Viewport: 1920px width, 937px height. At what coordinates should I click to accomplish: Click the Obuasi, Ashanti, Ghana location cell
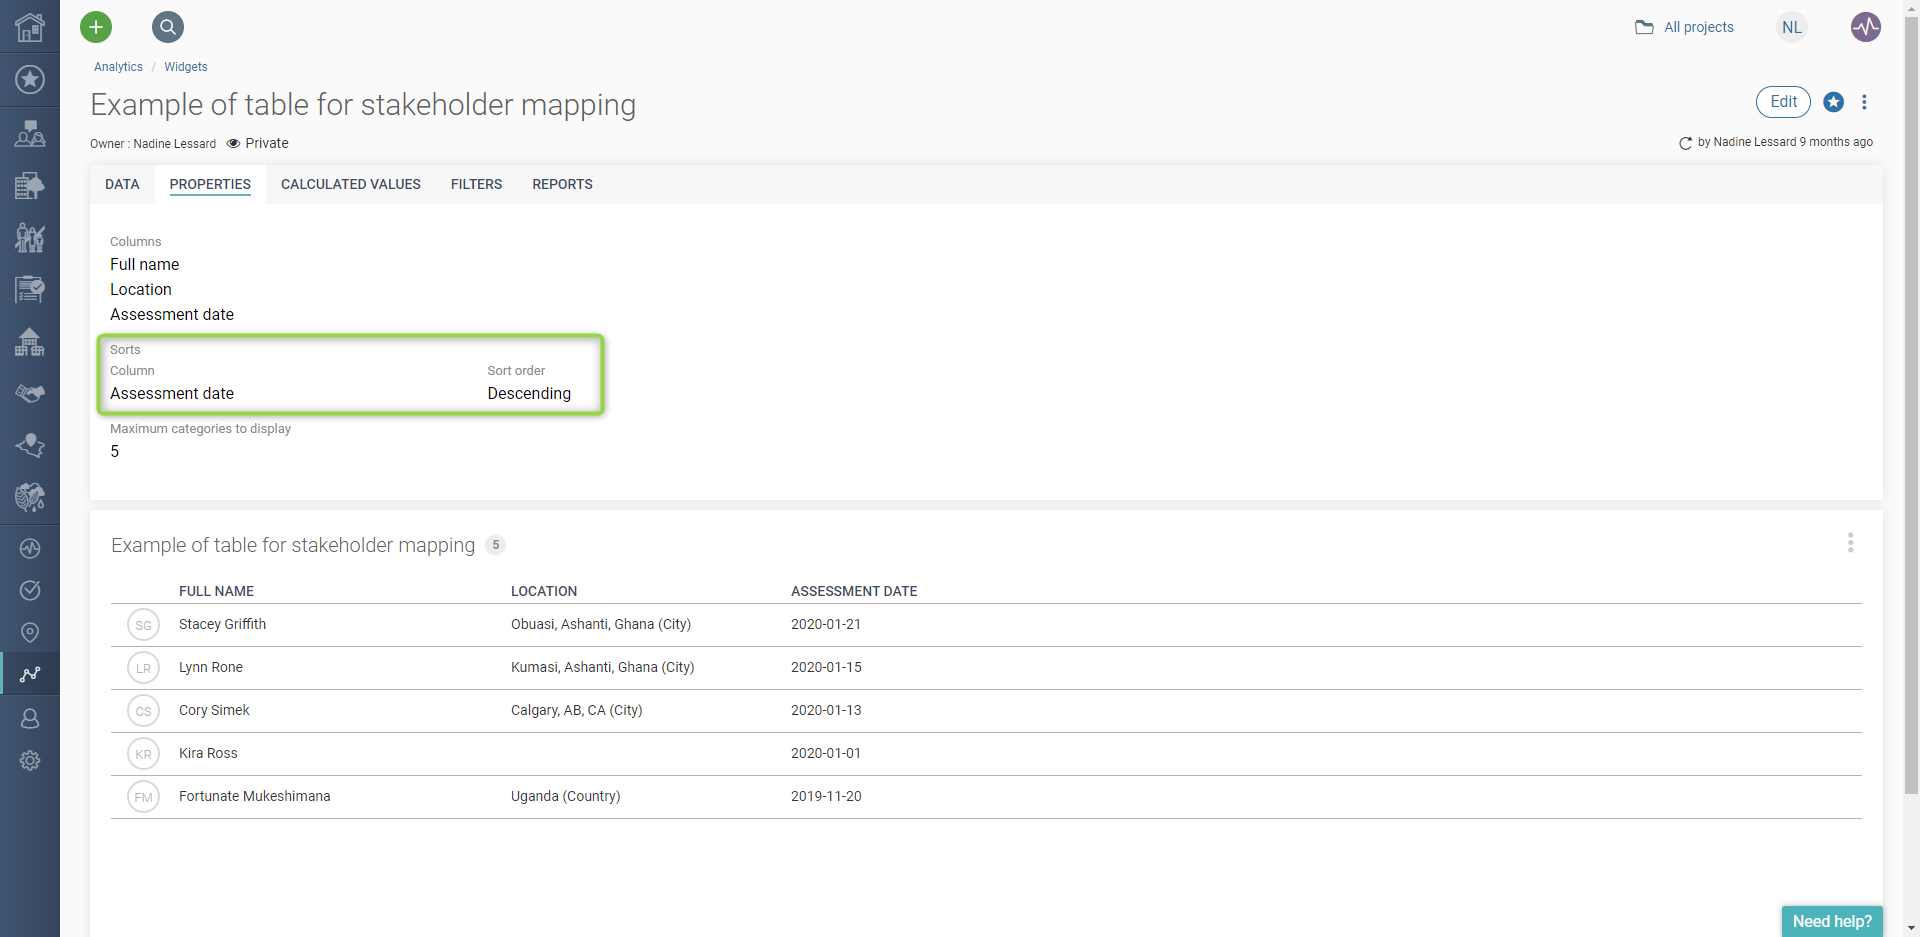coord(601,624)
